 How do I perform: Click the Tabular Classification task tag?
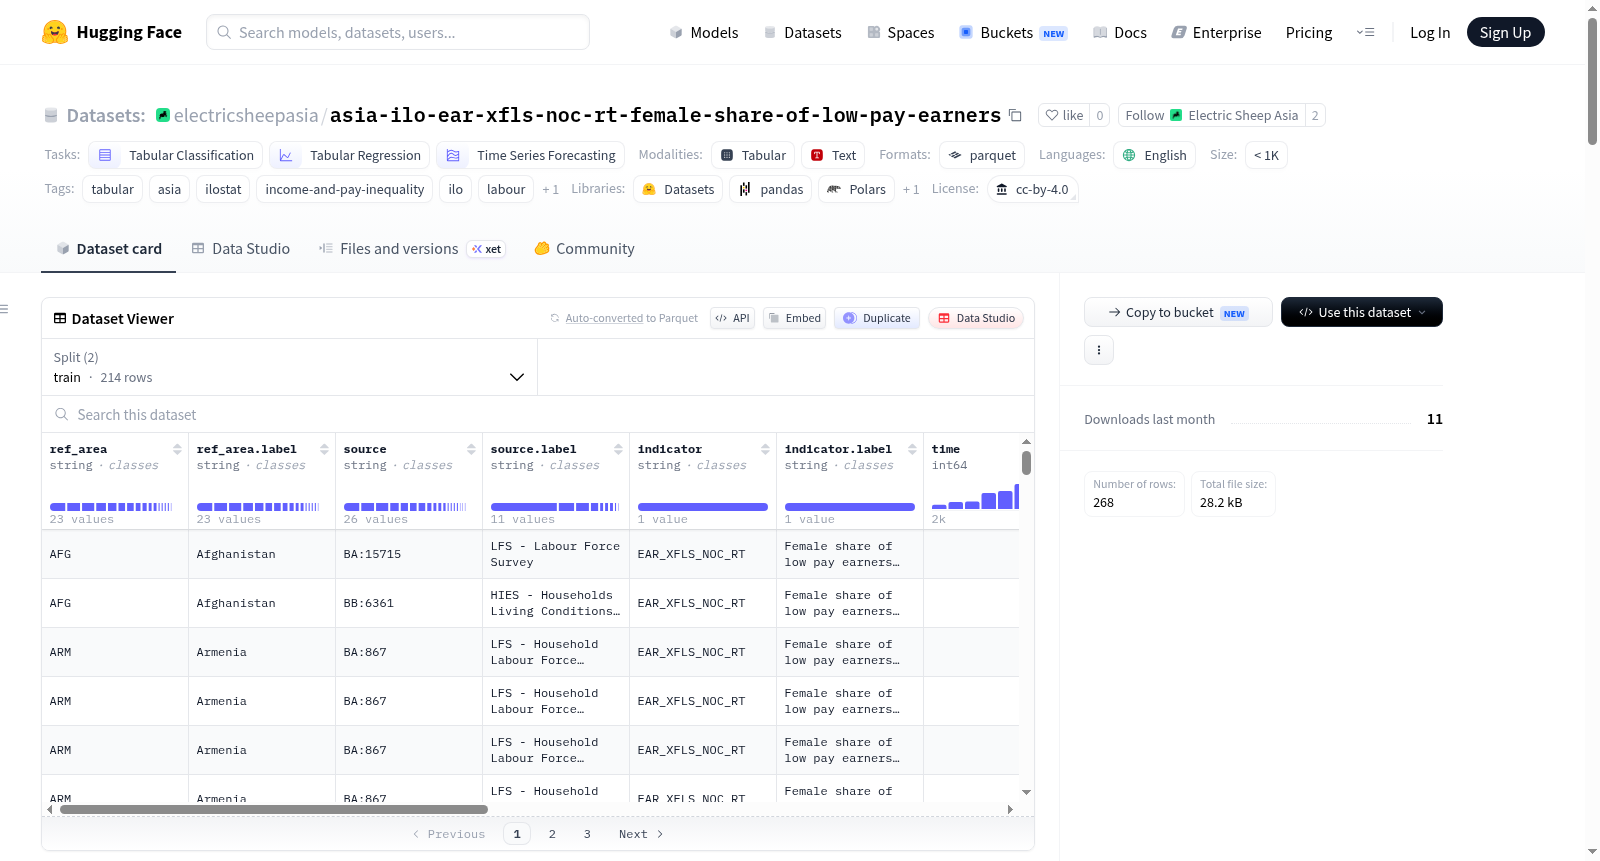click(x=176, y=155)
